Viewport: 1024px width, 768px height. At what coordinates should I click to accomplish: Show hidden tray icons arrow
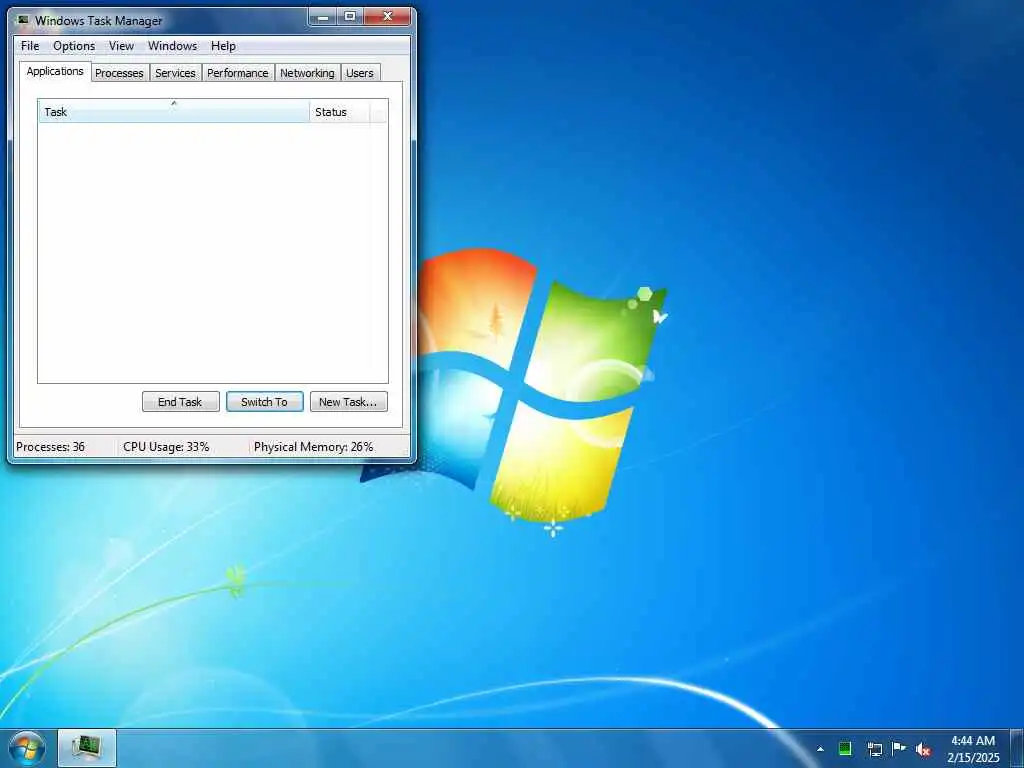(820, 749)
